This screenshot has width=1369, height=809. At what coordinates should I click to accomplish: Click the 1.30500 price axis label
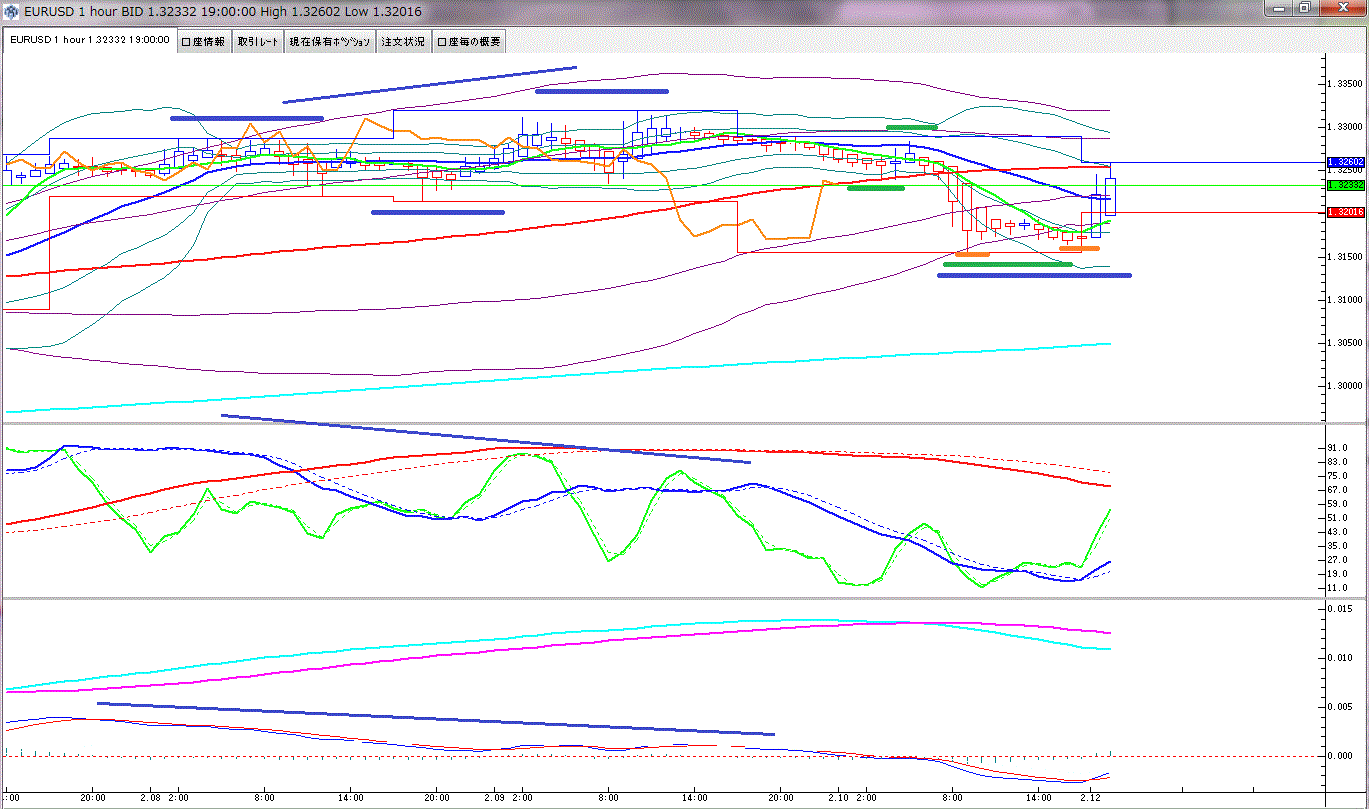point(1344,342)
